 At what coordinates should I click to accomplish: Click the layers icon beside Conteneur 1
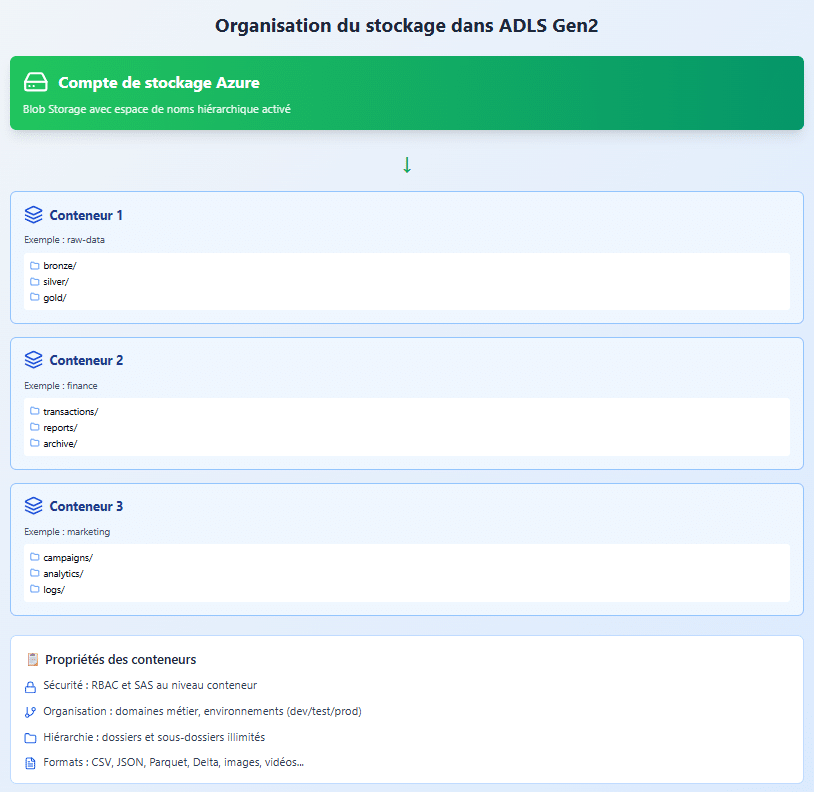[34, 215]
